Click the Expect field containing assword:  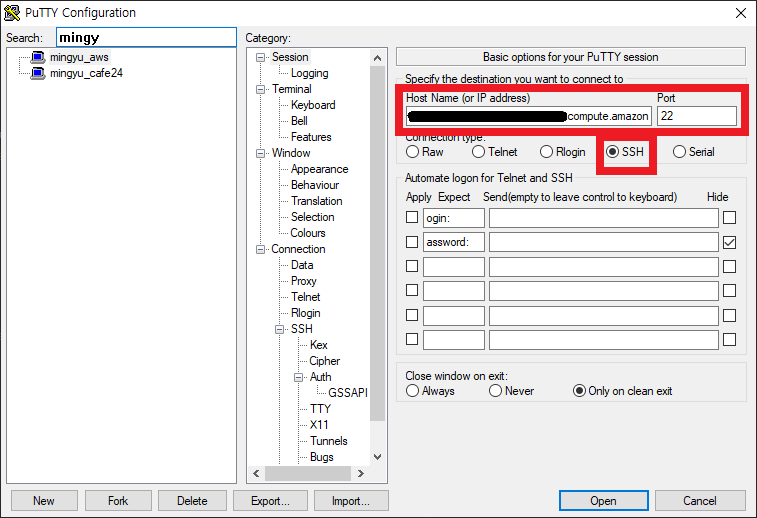[454, 242]
